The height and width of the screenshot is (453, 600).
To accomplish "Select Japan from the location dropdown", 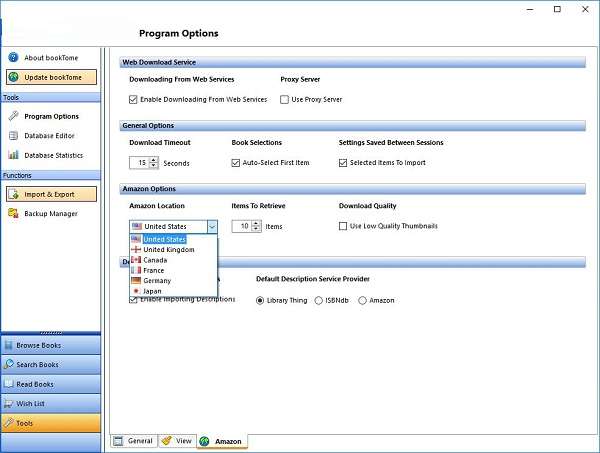I will point(174,291).
